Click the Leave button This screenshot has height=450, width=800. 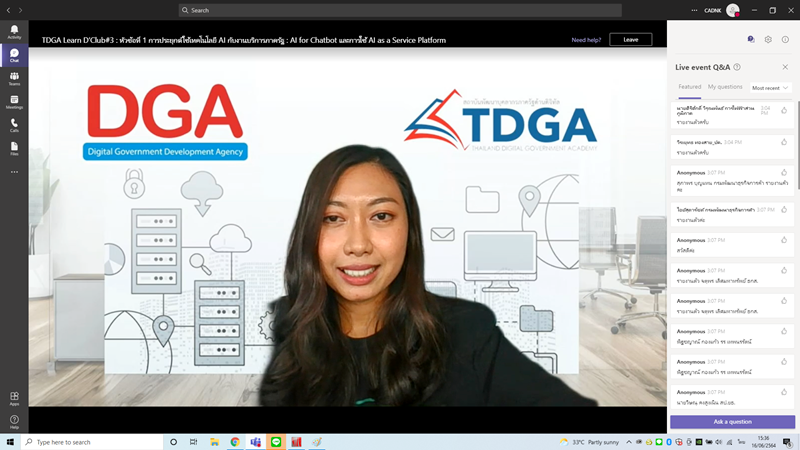(631, 39)
